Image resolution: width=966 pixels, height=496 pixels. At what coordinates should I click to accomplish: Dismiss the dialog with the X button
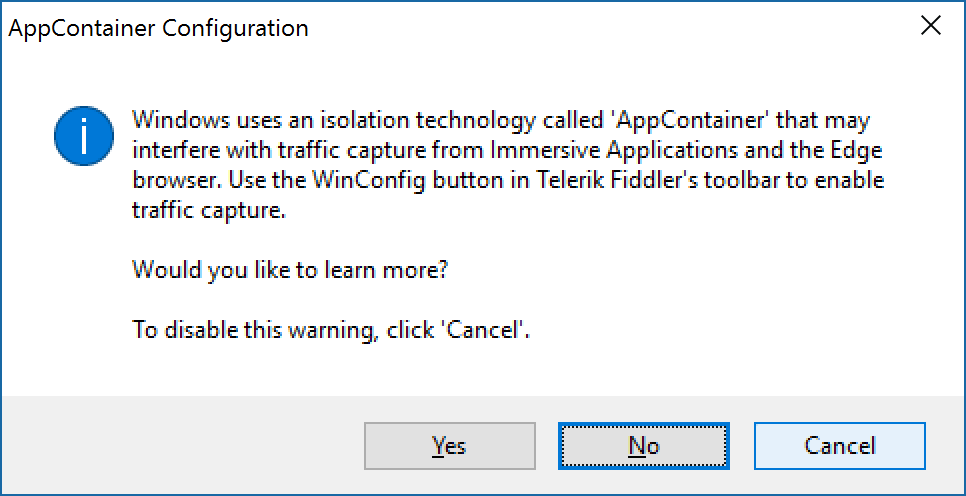pyautogui.click(x=930, y=27)
